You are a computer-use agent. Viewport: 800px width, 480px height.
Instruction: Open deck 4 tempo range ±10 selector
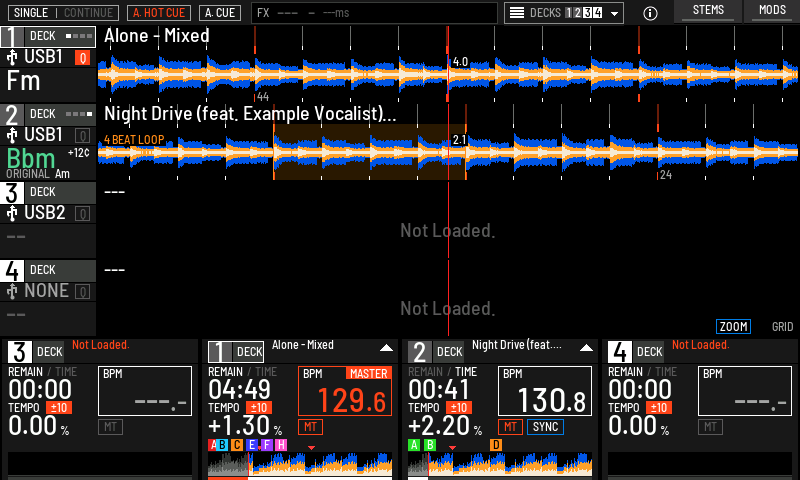[659, 408]
